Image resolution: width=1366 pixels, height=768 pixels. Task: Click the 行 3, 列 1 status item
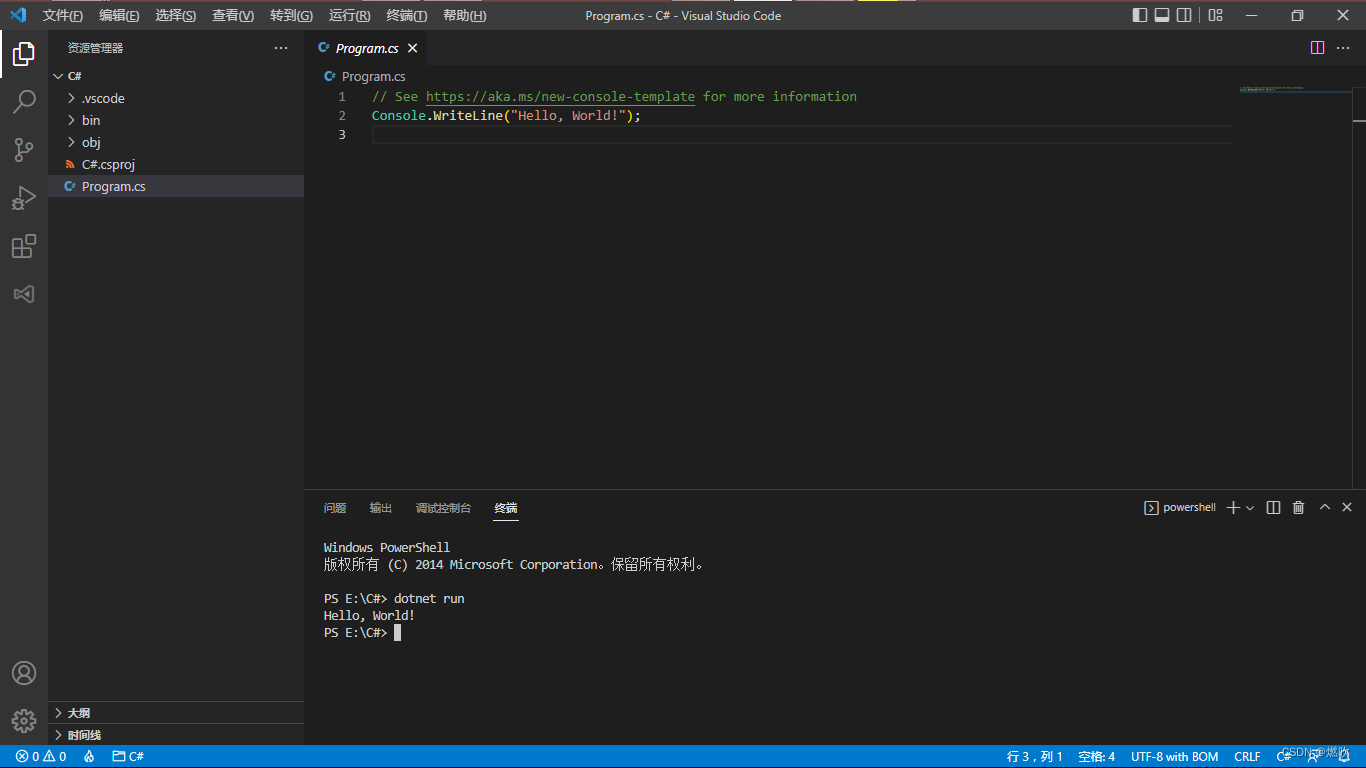(1034, 757)
